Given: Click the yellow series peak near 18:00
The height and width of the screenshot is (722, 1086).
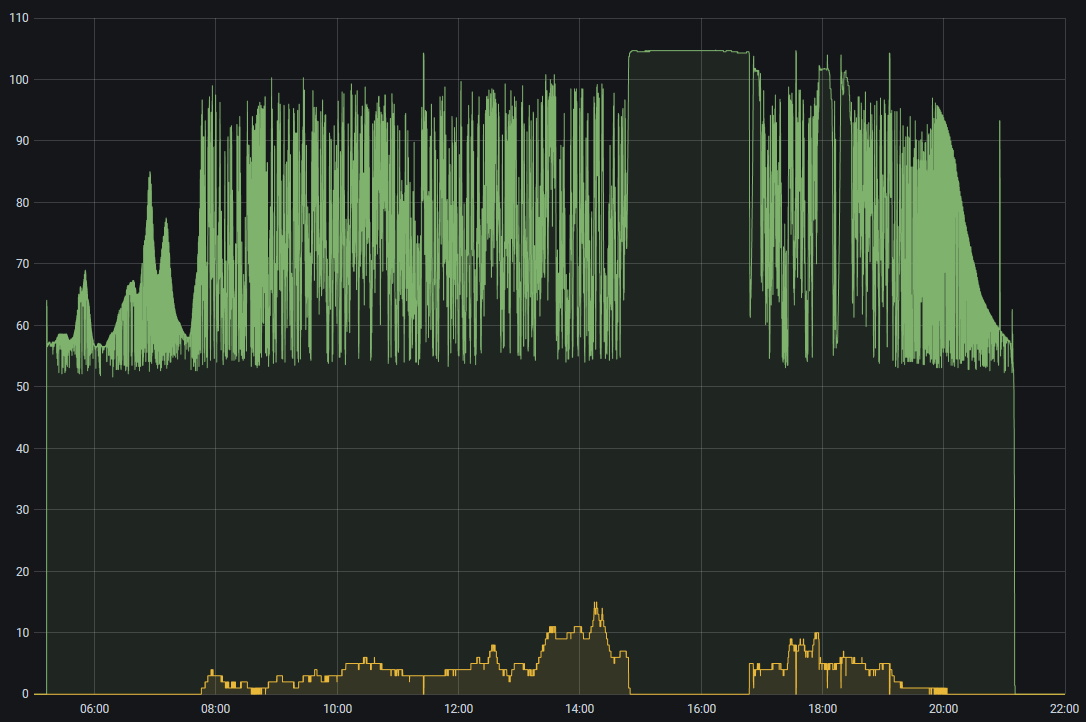Looking at the screenshot, I should (817, 634).
